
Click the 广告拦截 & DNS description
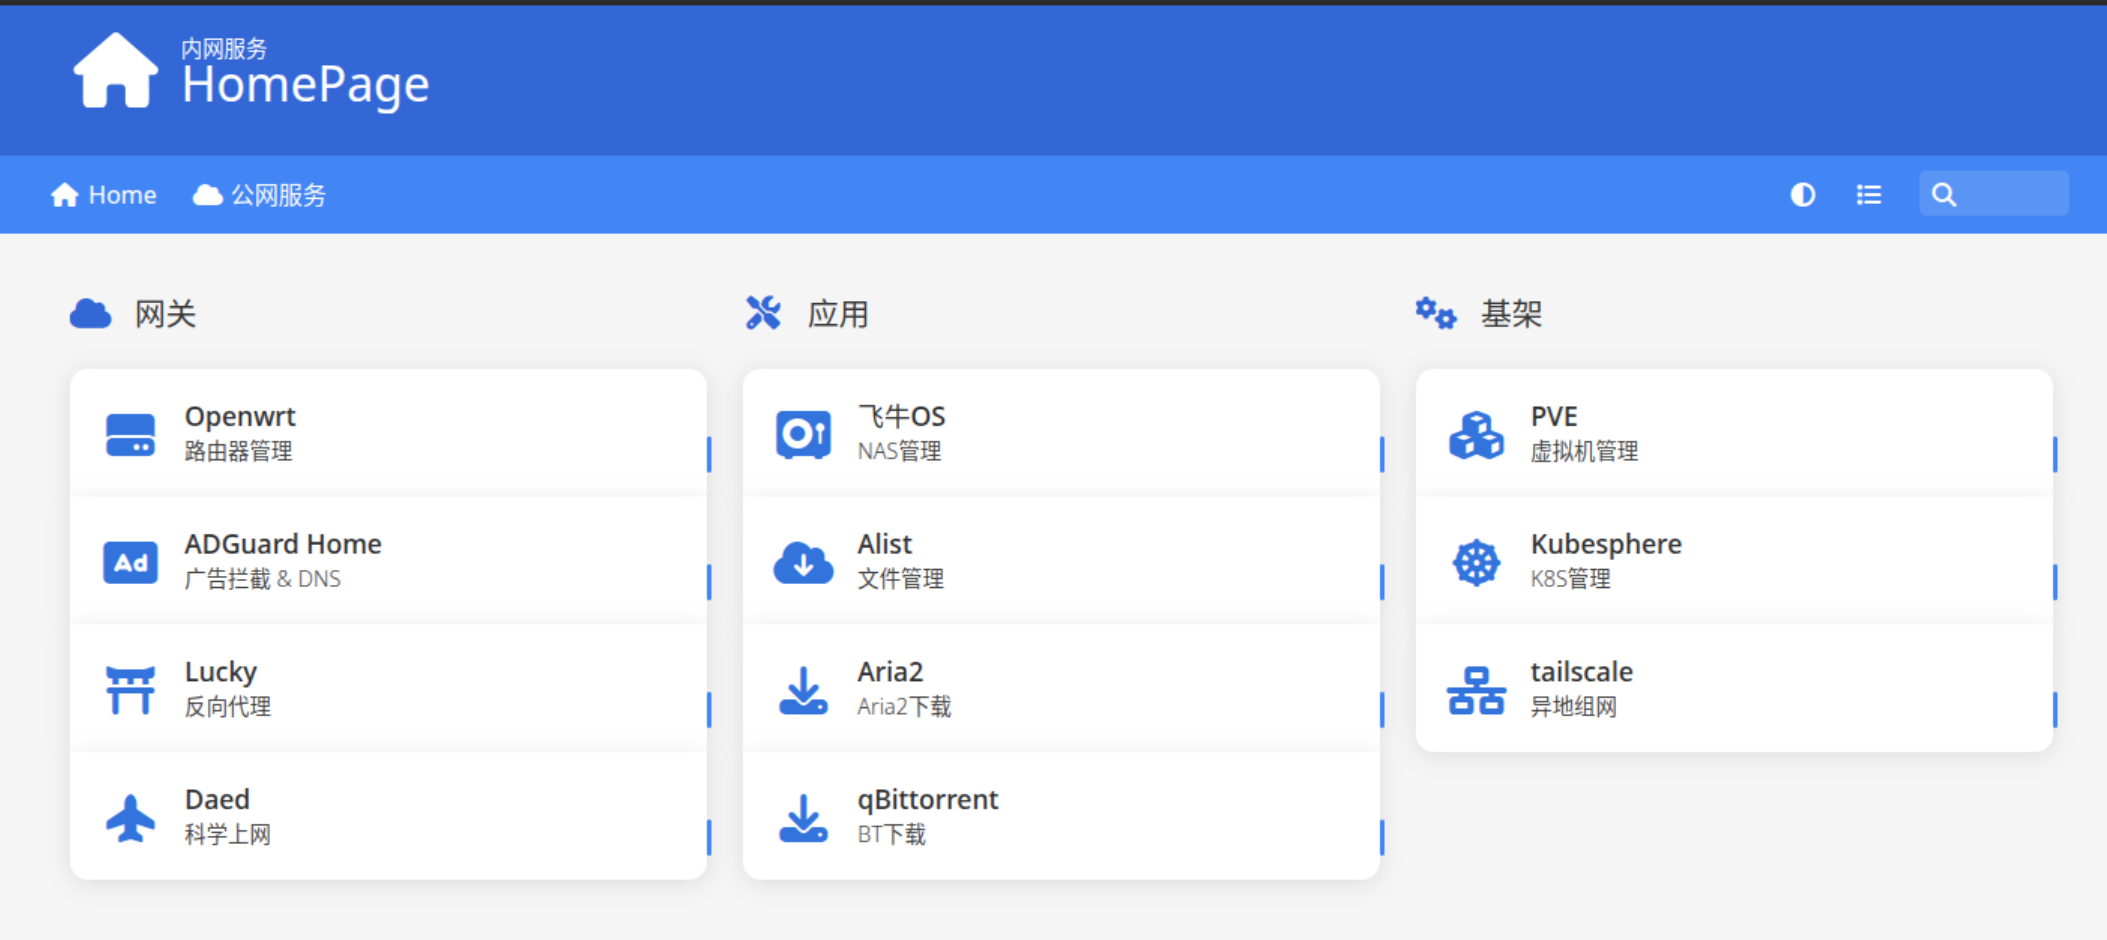[x=262, y=579]
